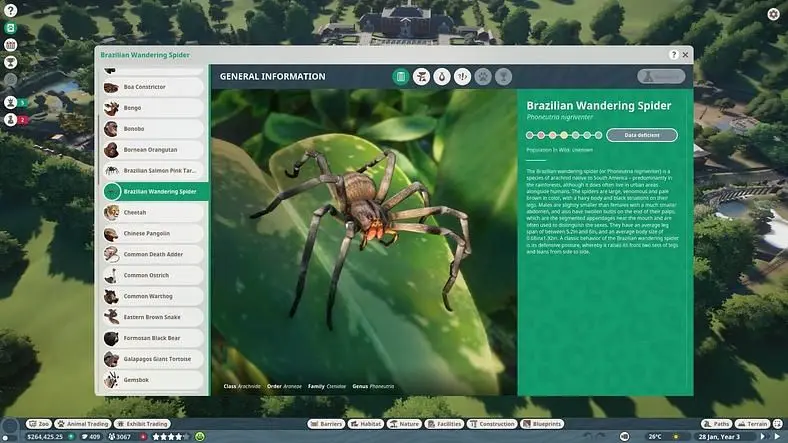Open the Facilities build menu
788x443 pixels.
444,424
